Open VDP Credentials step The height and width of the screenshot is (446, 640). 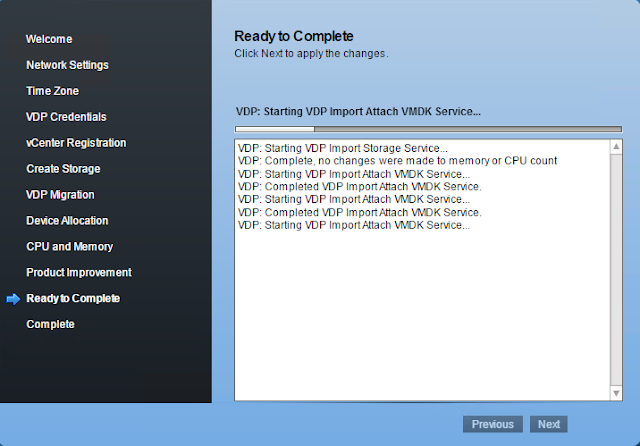tap(66, 117)
